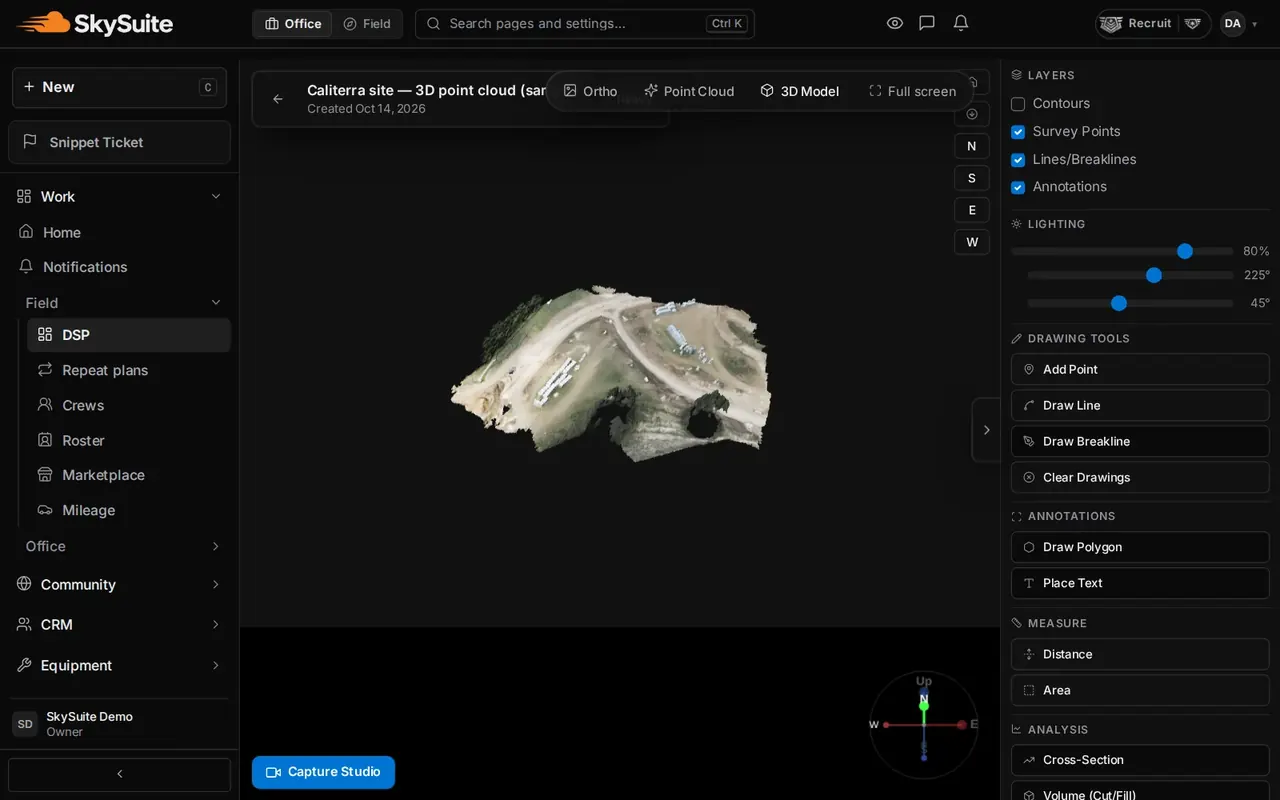
Task: Click the 225° lighting angle slider
Action: coord(1130,275)
